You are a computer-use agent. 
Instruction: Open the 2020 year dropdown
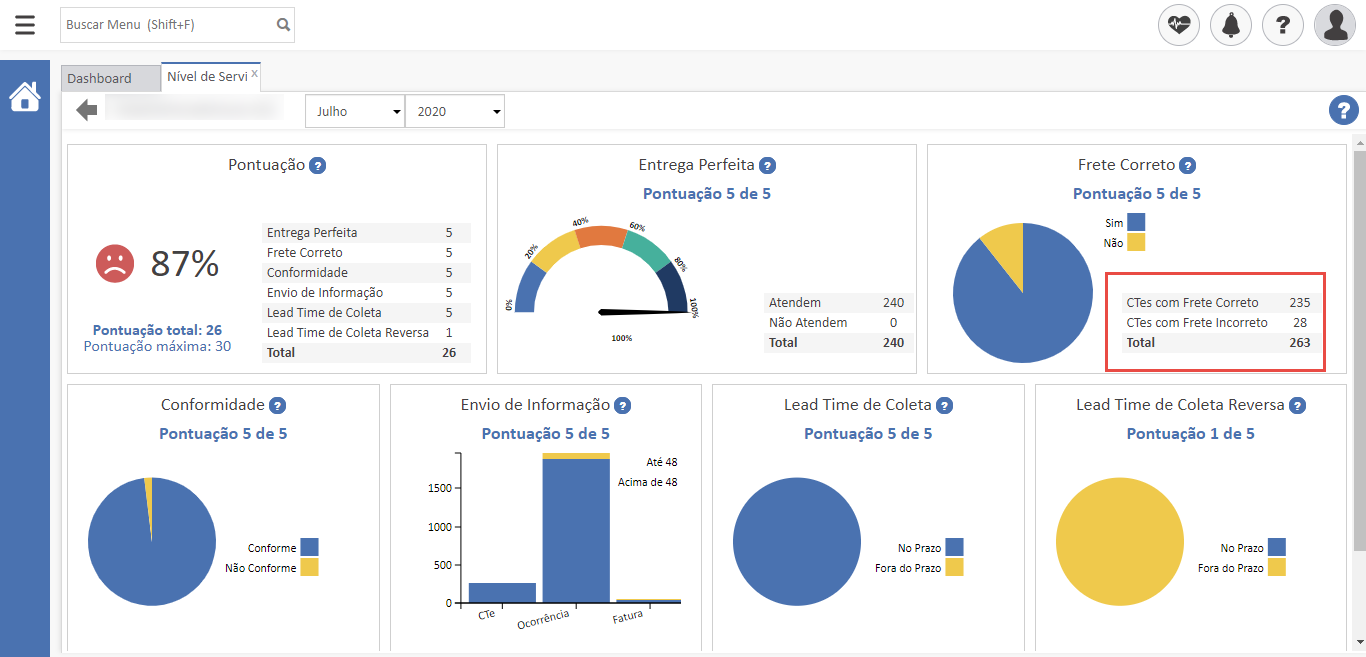tap(454, 112)
